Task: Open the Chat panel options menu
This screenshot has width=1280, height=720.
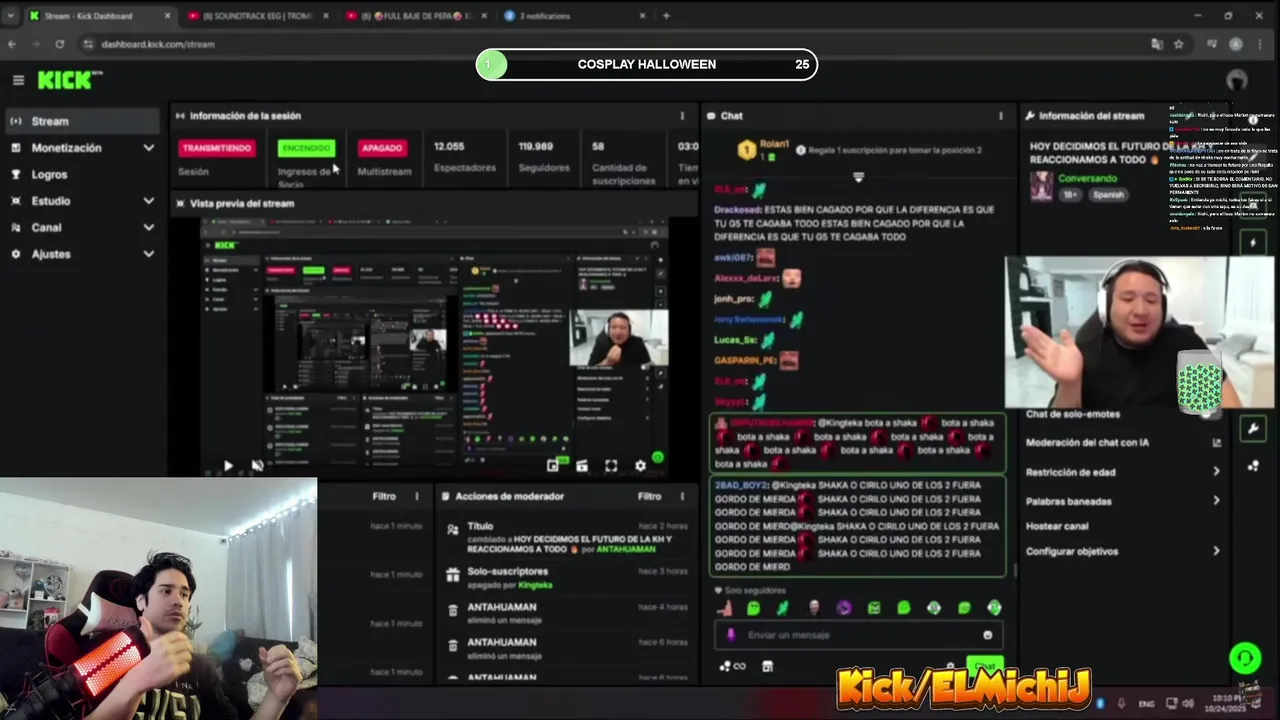Action: (1000, 116)
